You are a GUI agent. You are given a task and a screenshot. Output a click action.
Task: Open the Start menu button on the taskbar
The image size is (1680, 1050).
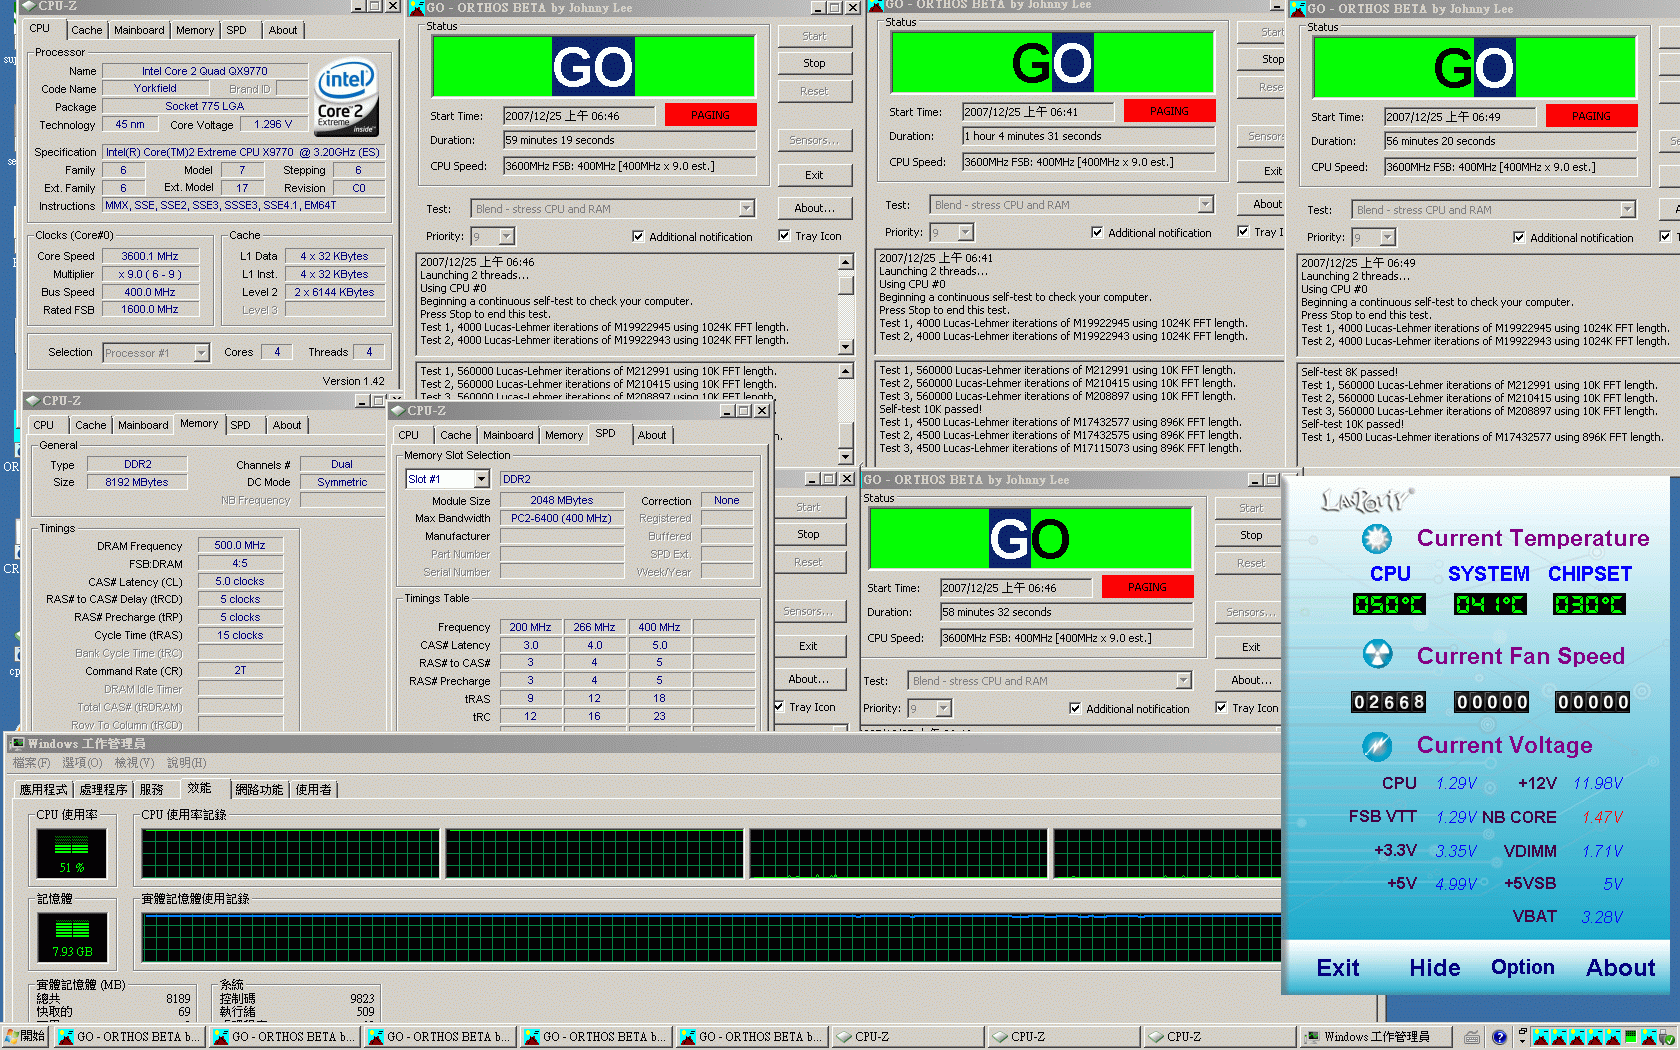pyautogui.click(x=25, y=1037)
